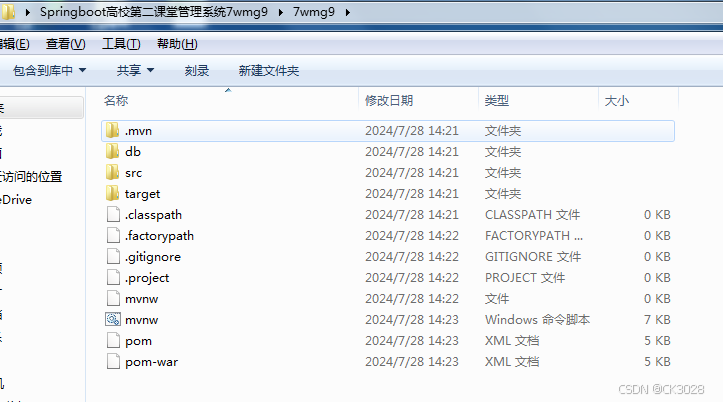This screenshot has height=402, width=723.
Task: Click the Windows 命令脚本 type cell
Action: click(537, 320)
